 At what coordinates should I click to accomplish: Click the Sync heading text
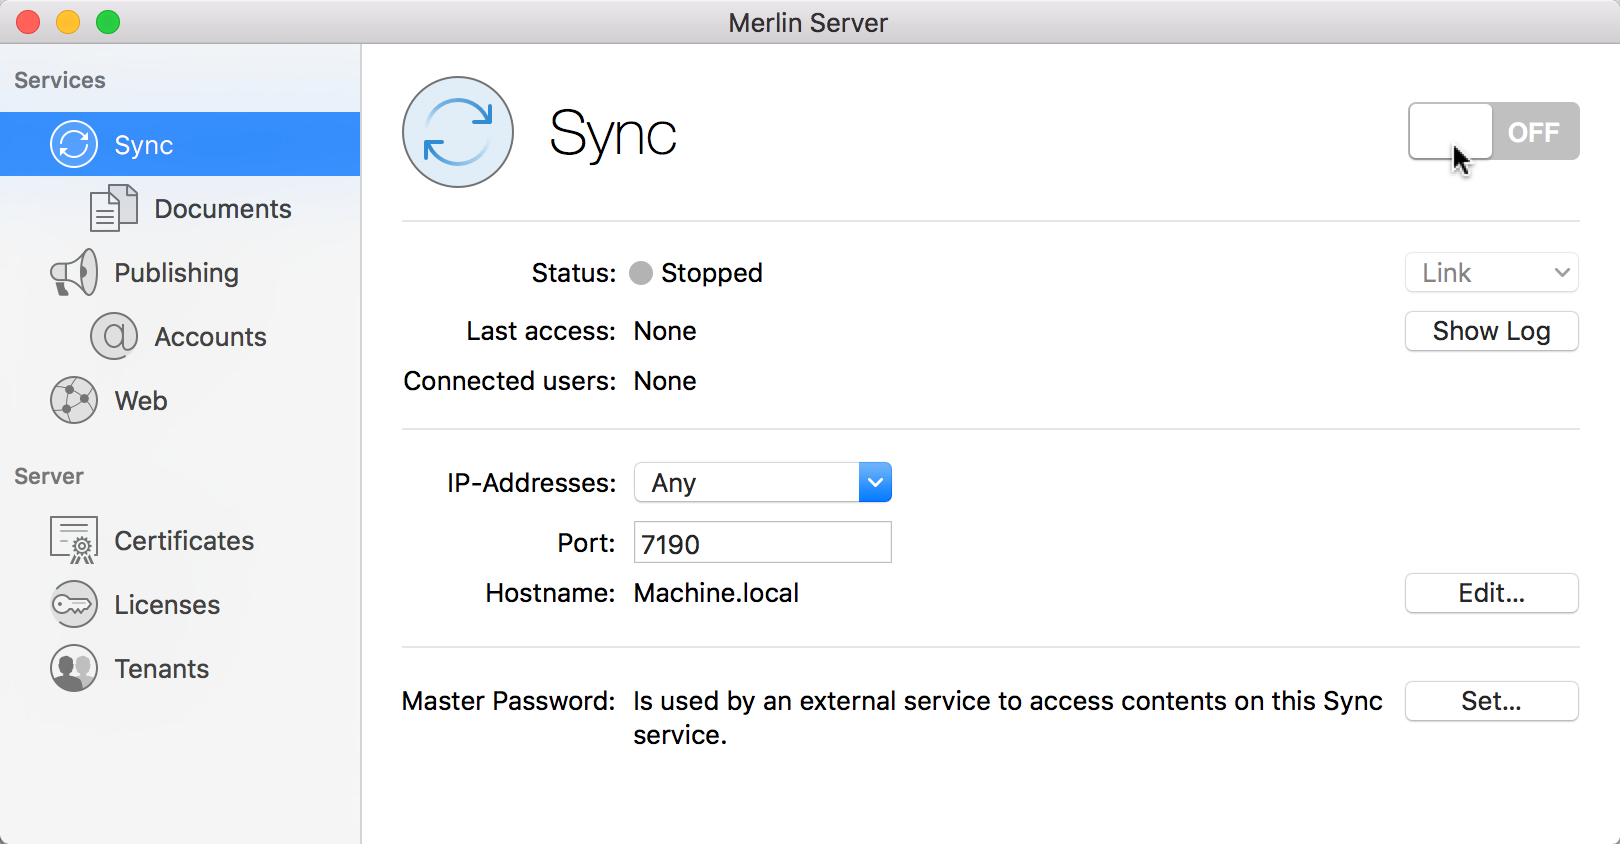tap(613, 134)
